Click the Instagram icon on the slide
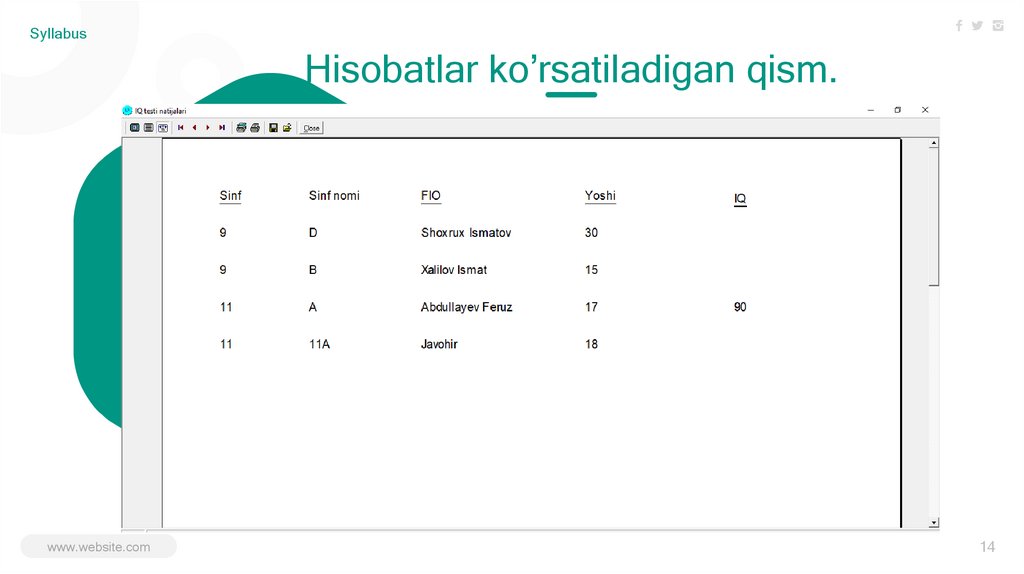This screenshot has height=574, width=1024. 999,25
